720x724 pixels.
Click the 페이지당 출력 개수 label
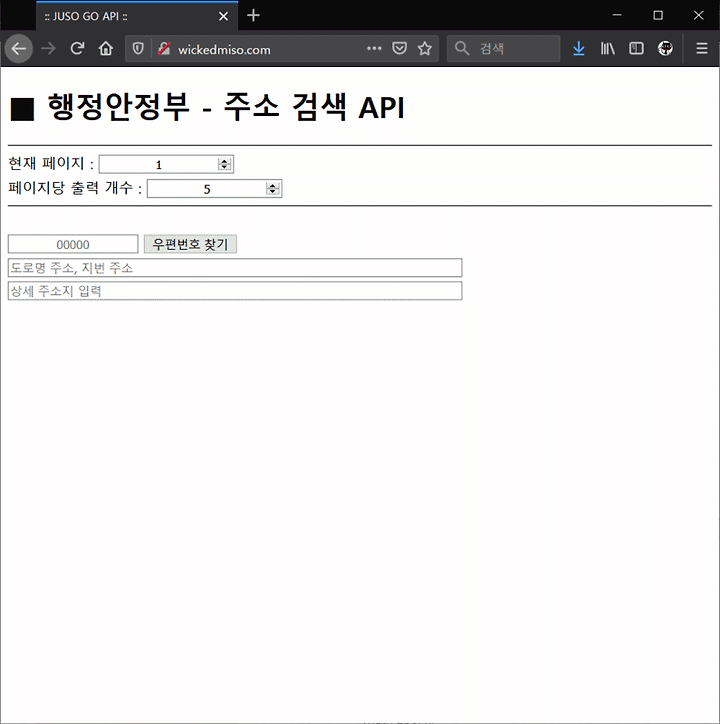(75, 188)
